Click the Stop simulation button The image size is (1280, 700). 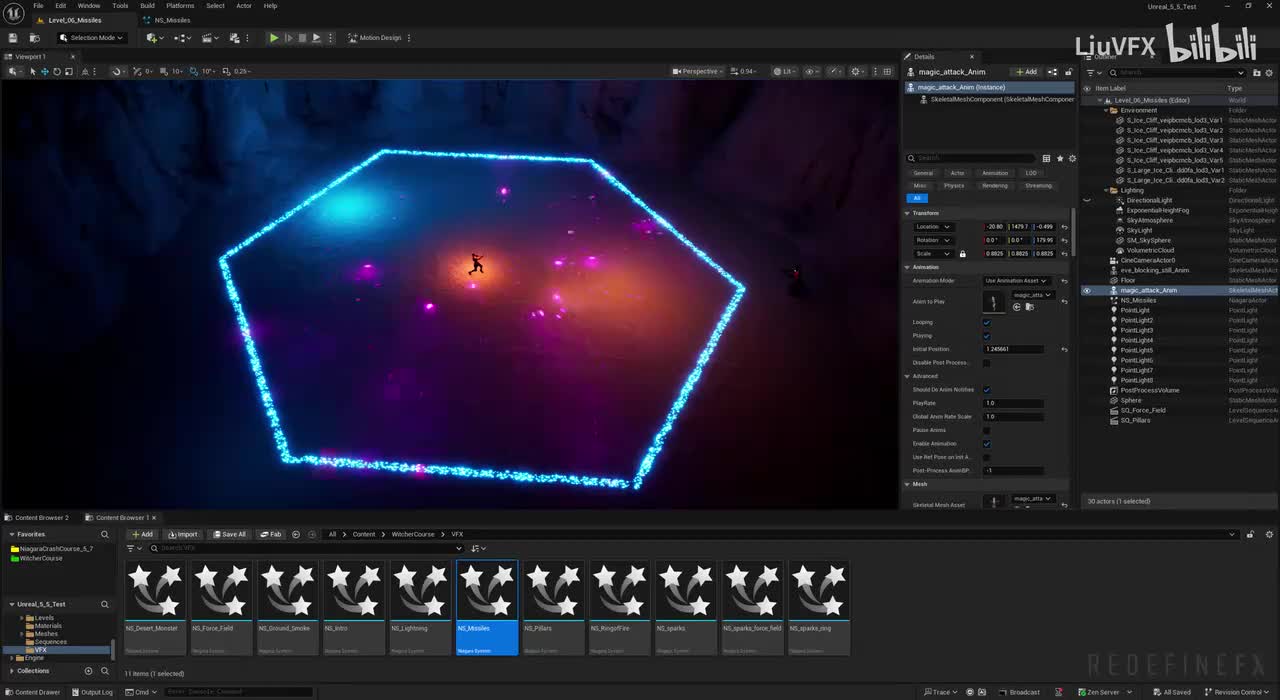click(x=302, y=38)
